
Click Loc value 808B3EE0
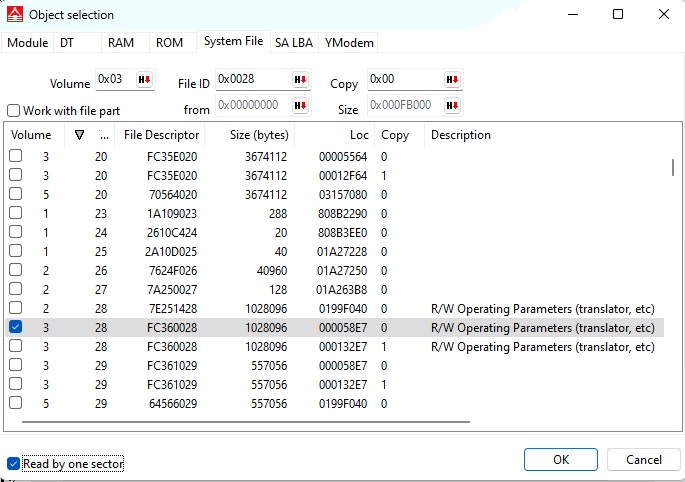coord(342,233)
